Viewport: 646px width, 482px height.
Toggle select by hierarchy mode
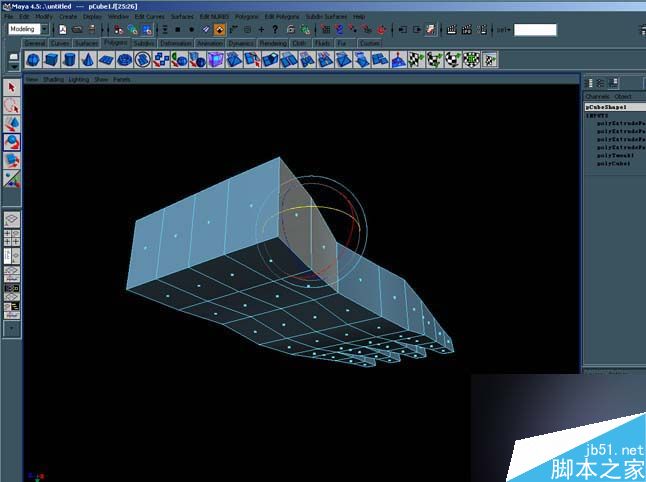coord(119,30)
